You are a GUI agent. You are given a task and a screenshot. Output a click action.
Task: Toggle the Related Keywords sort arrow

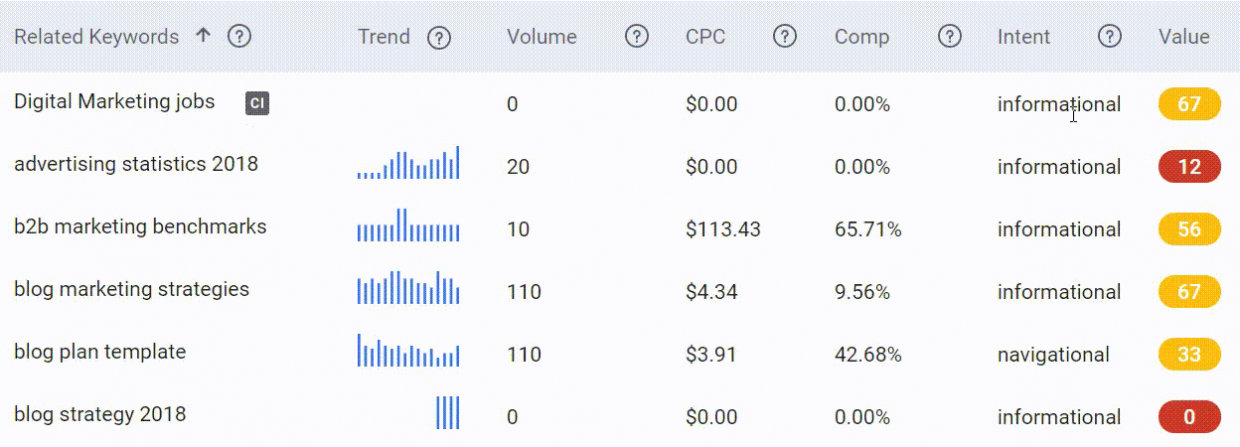click(203, 36)
